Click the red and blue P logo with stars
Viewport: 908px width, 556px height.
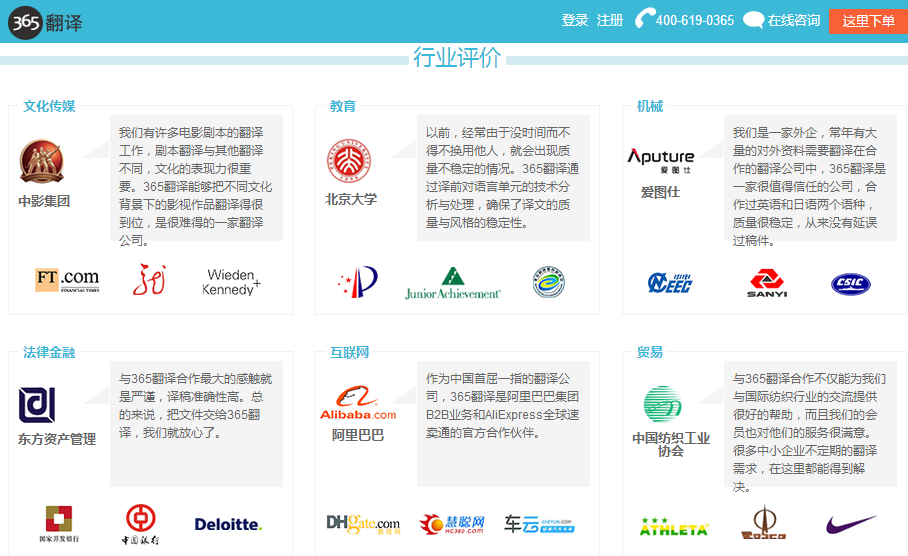click(x=358, y=281)
